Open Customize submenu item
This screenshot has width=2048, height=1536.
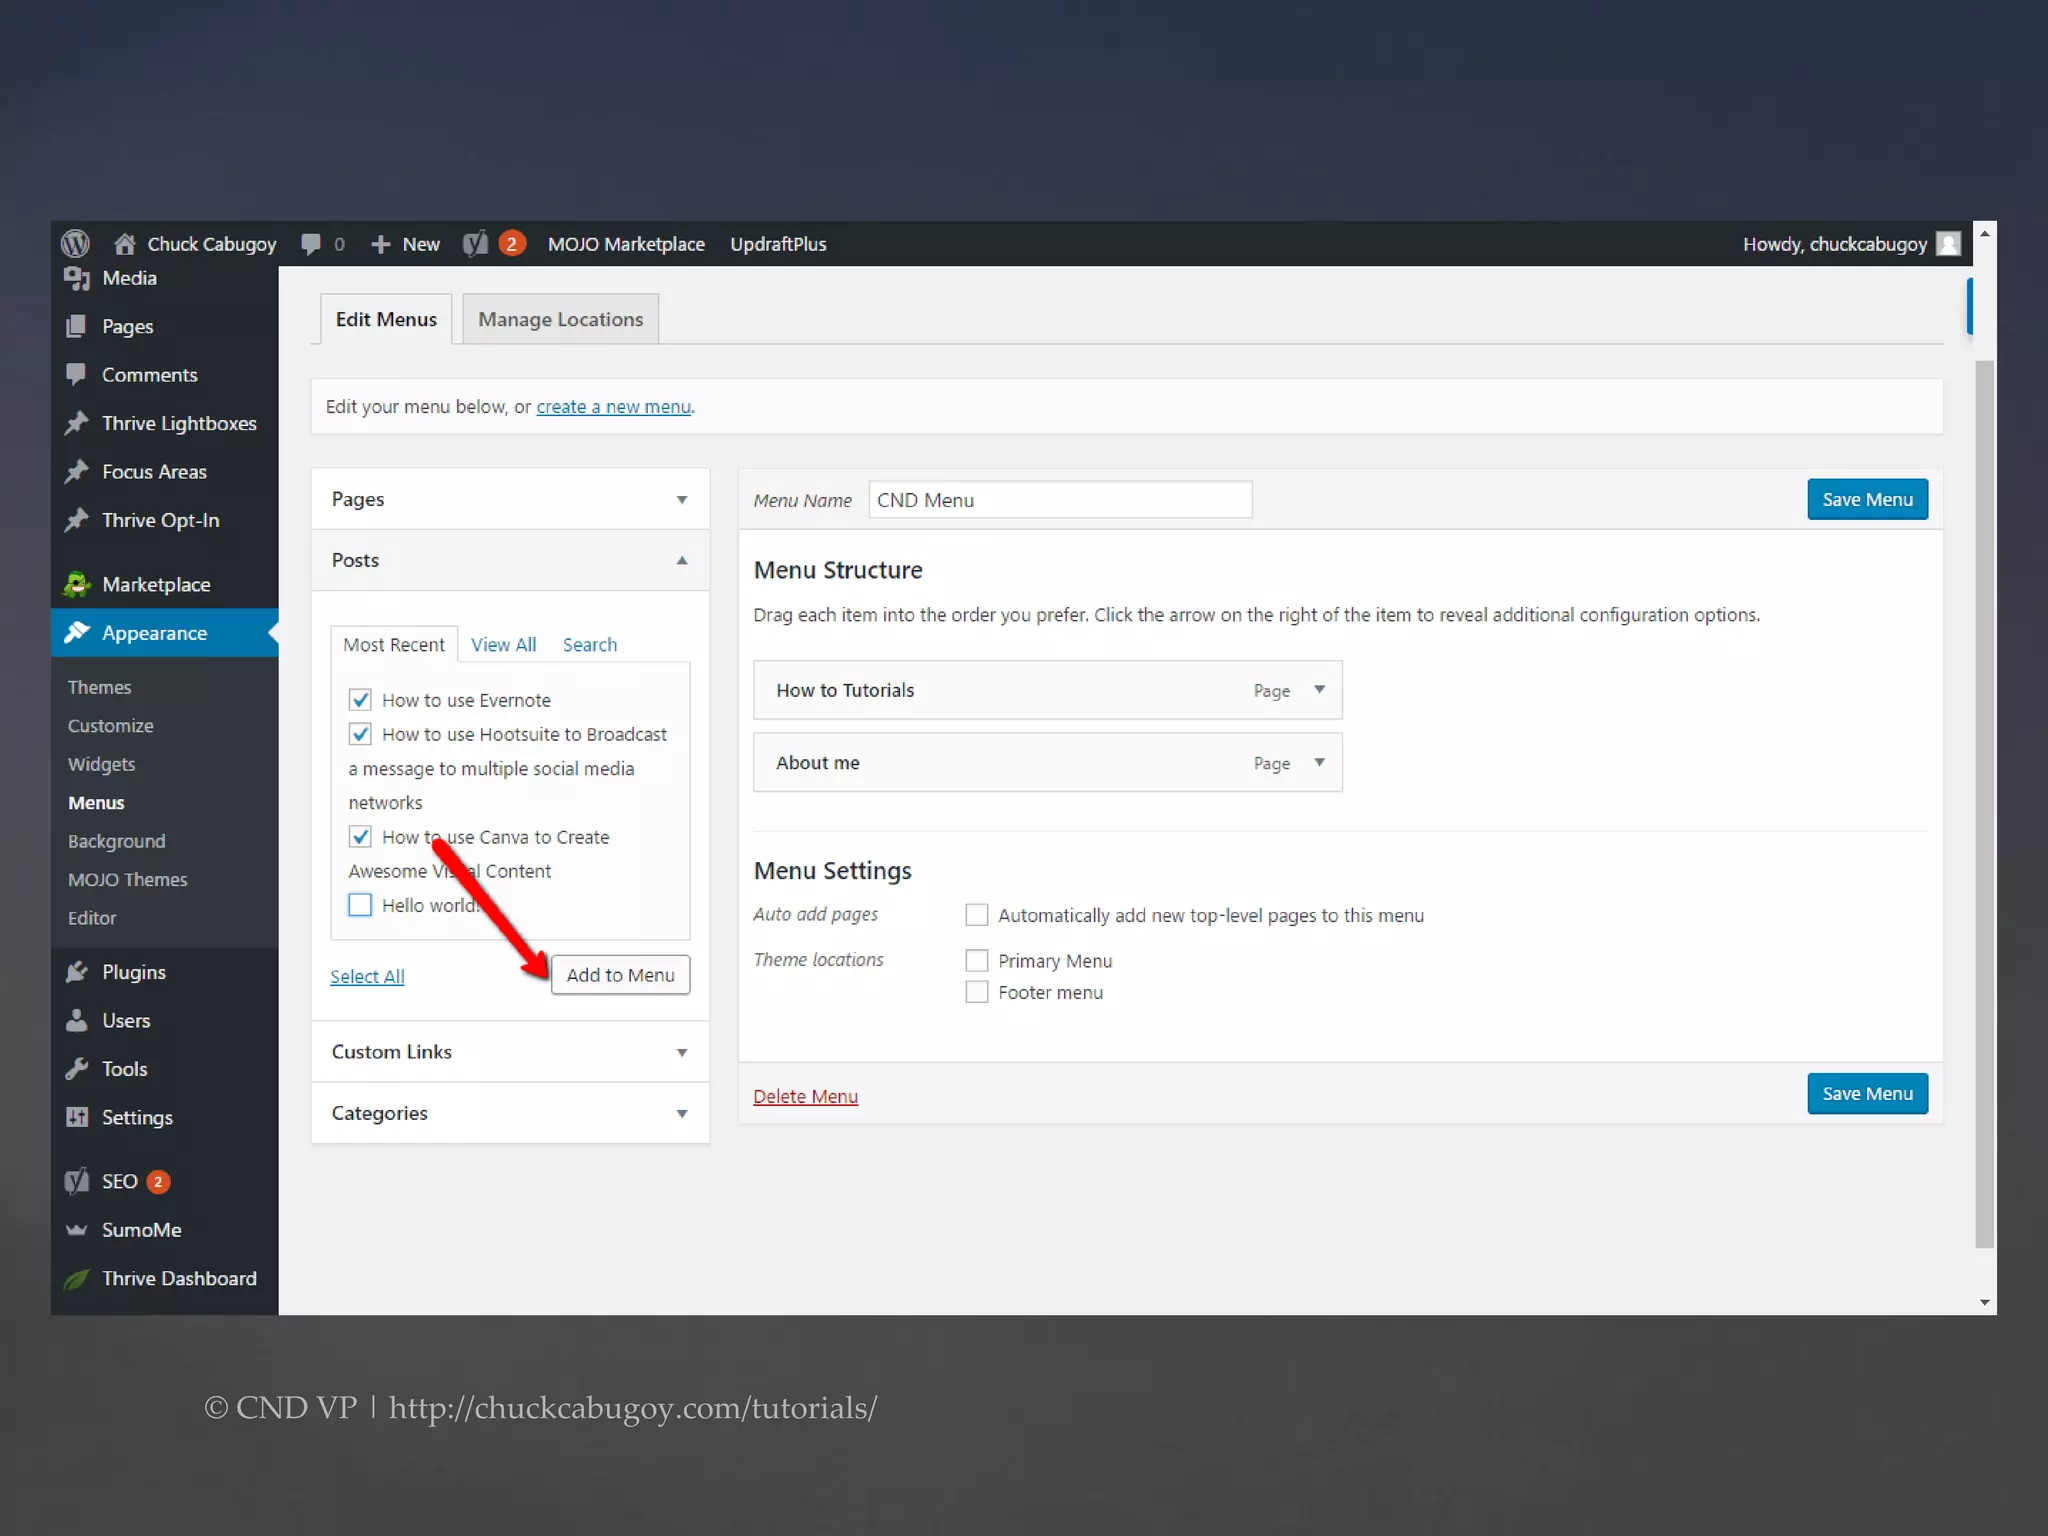(x=111, y=726)
